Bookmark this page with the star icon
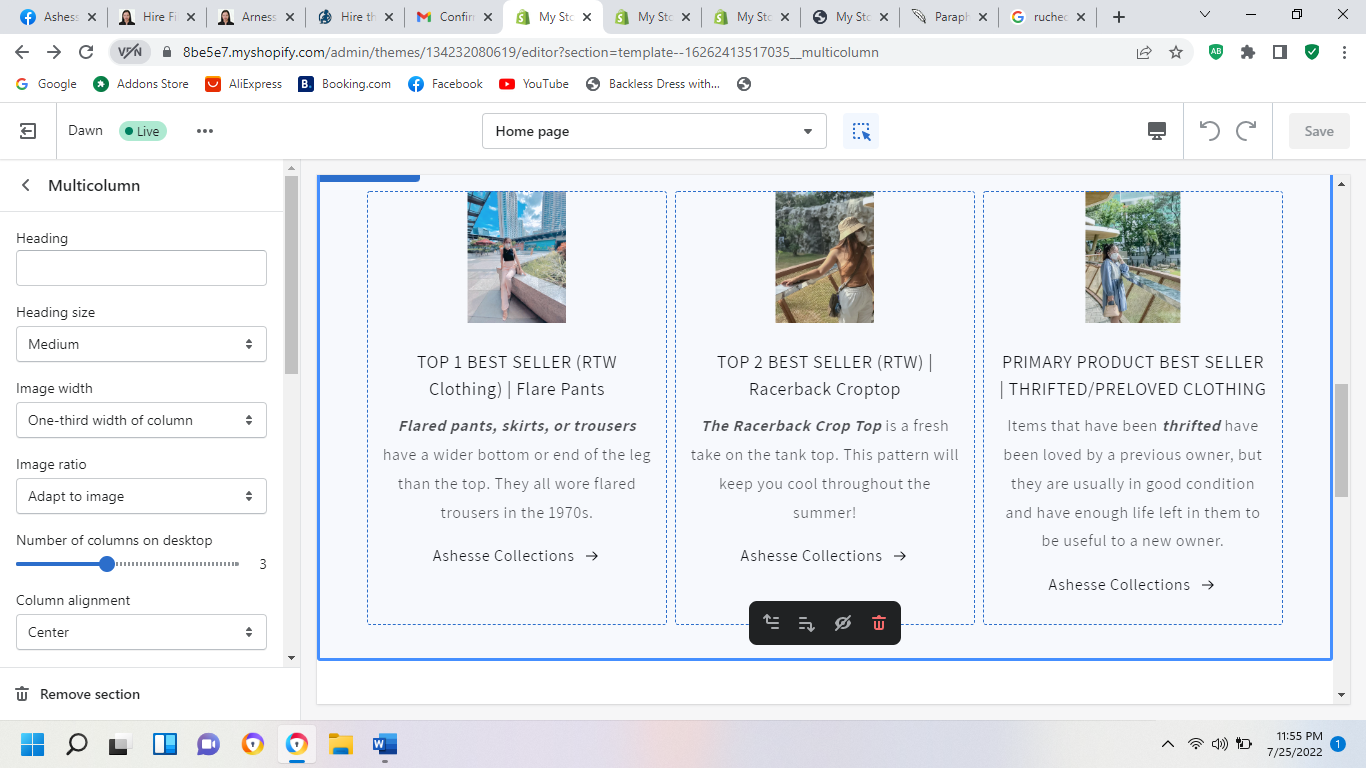Screen dimensions: 1366x768 pyautogui.click(x=1176, y=52)
